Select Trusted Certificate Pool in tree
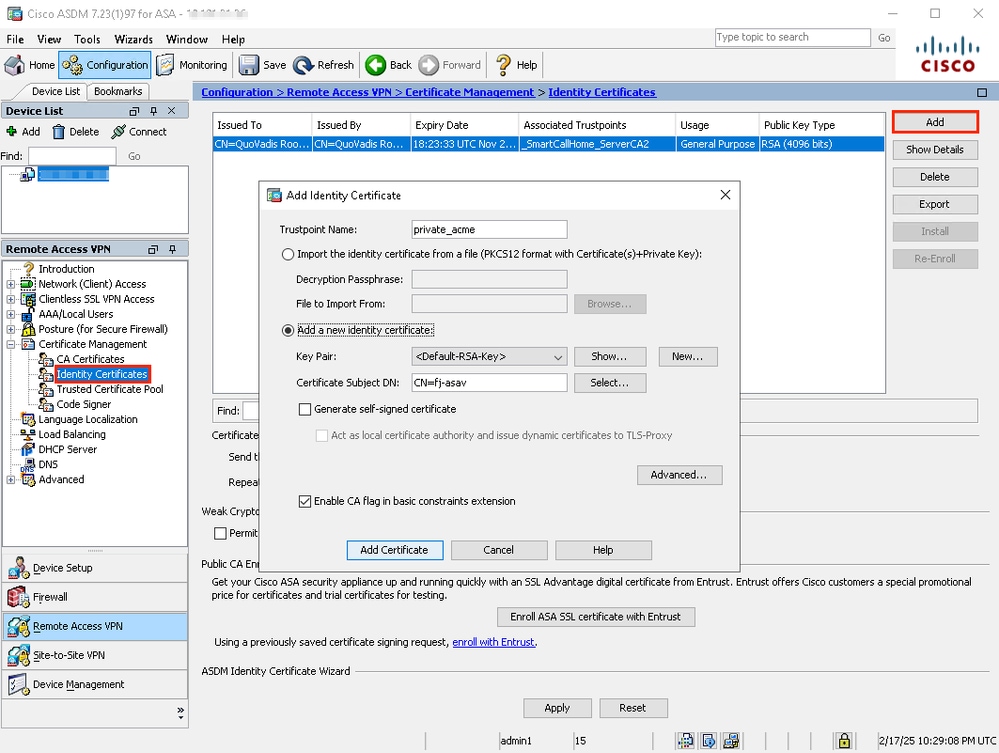 (110, 389)
